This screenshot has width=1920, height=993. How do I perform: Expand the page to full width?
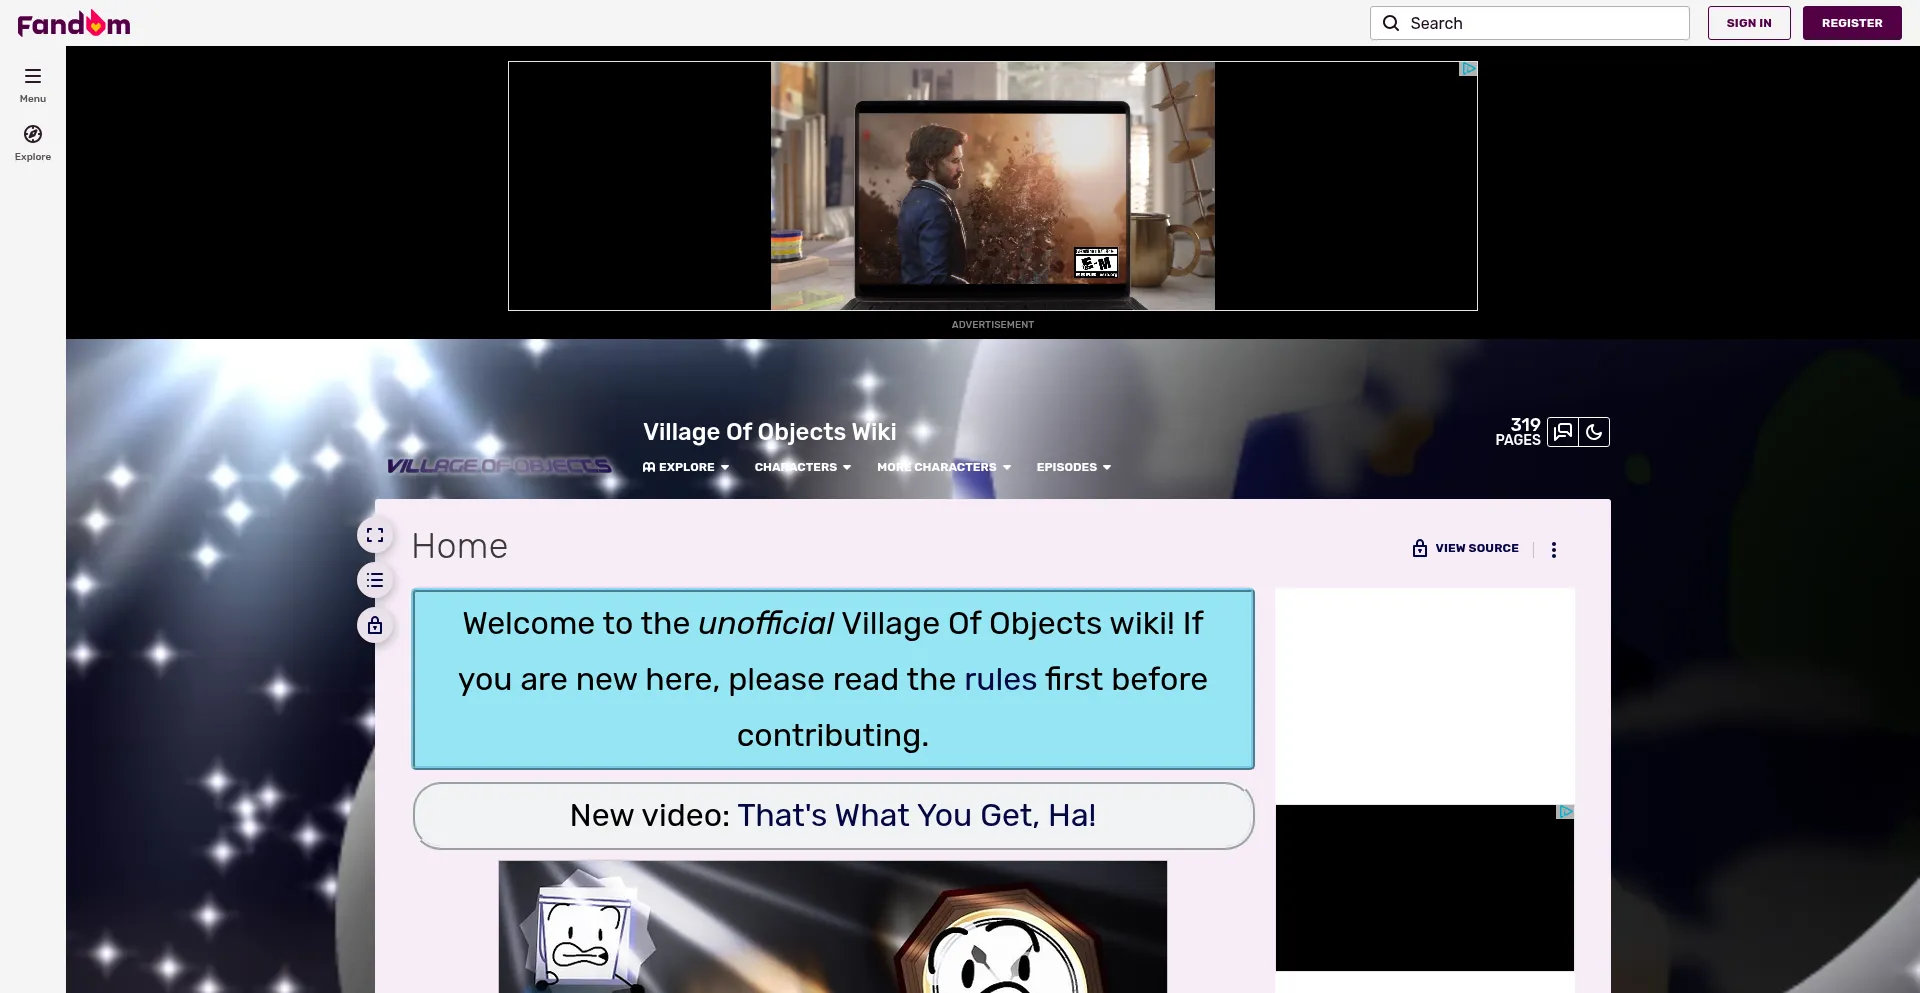pos(375,535)
